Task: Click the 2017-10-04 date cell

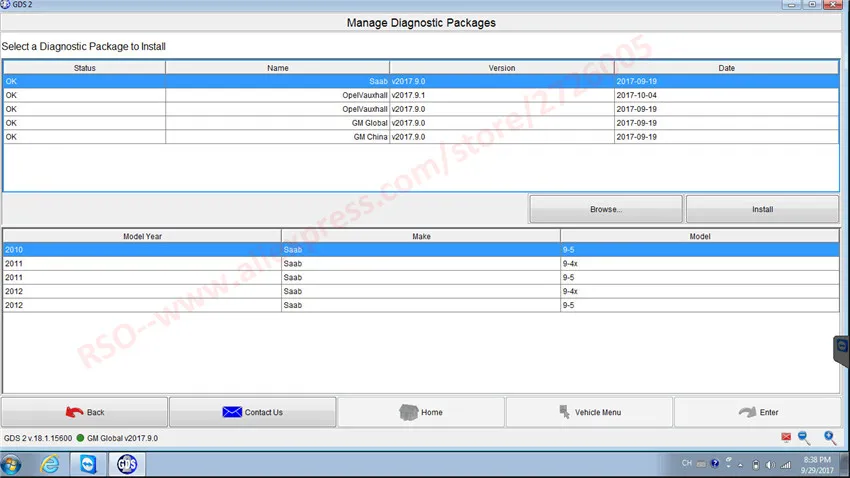Action: (726, 95)
